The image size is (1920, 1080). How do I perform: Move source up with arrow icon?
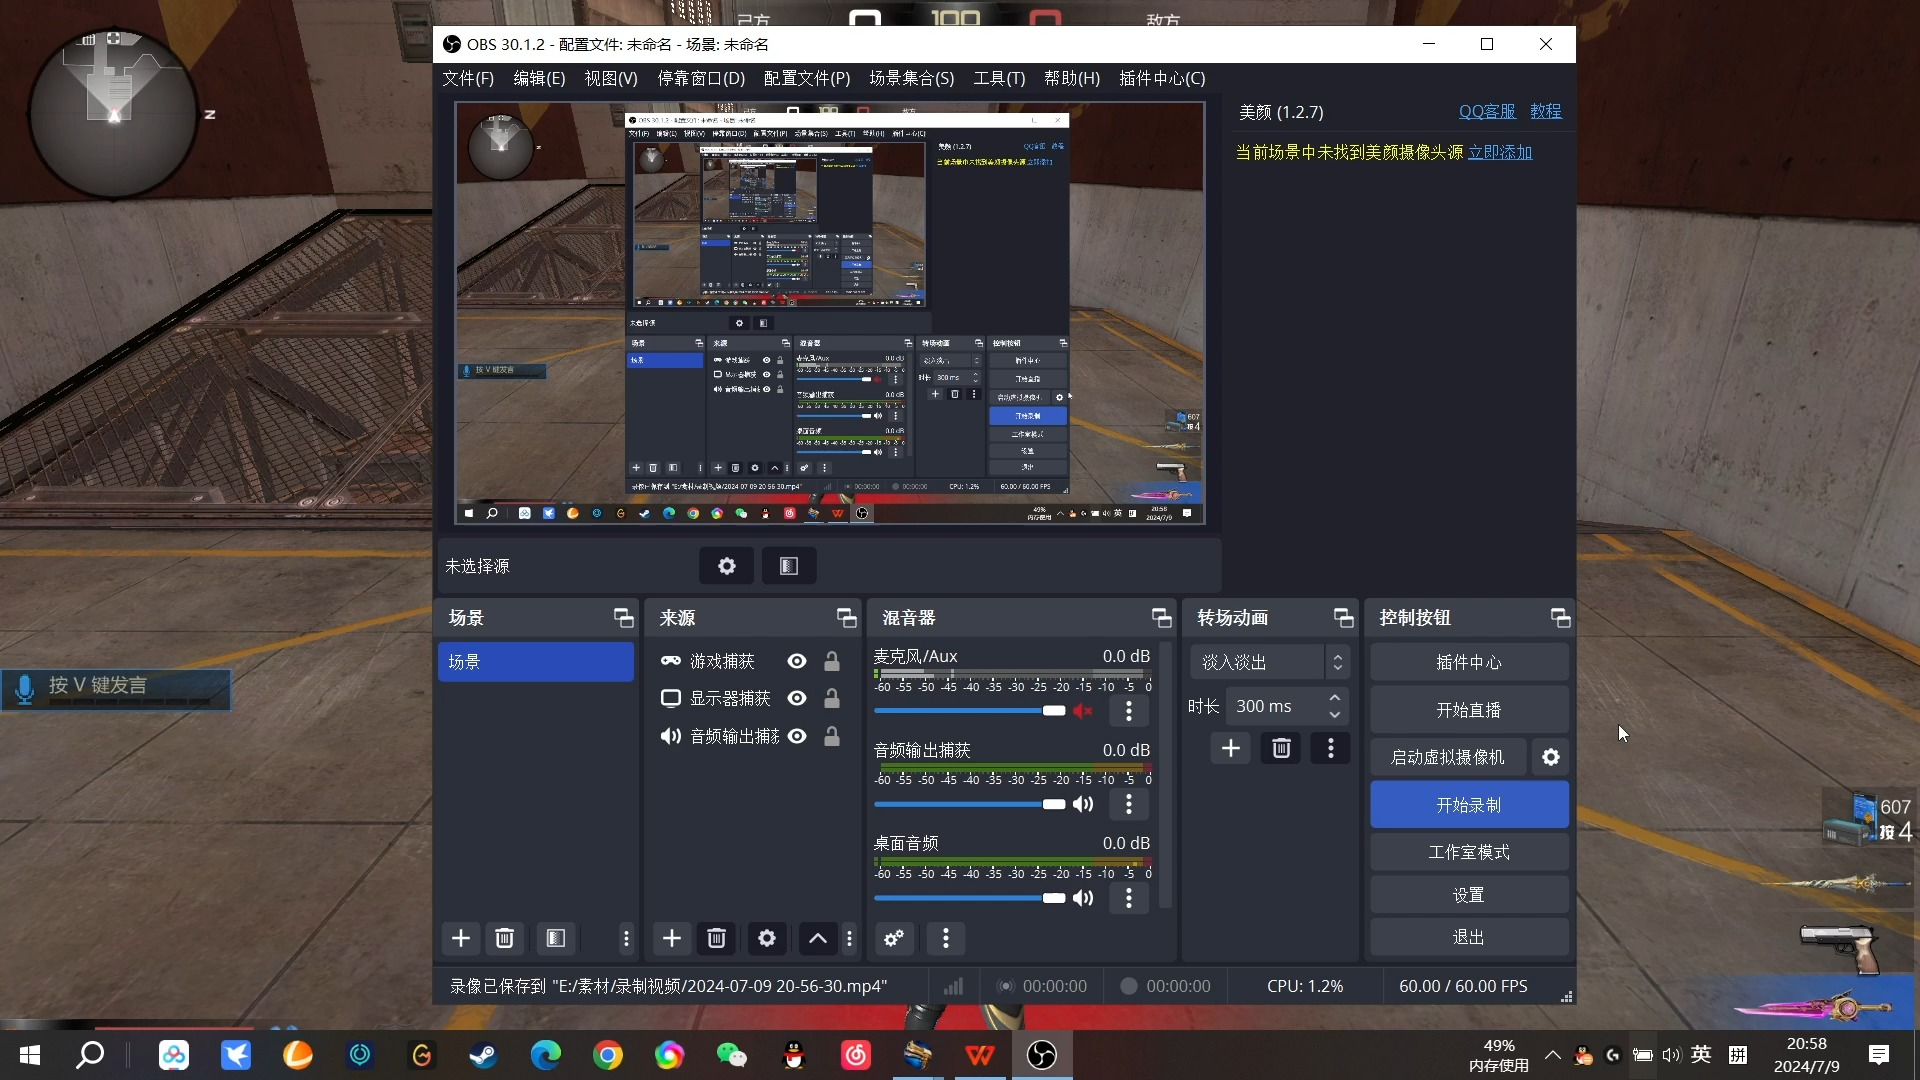pos(817,938)
